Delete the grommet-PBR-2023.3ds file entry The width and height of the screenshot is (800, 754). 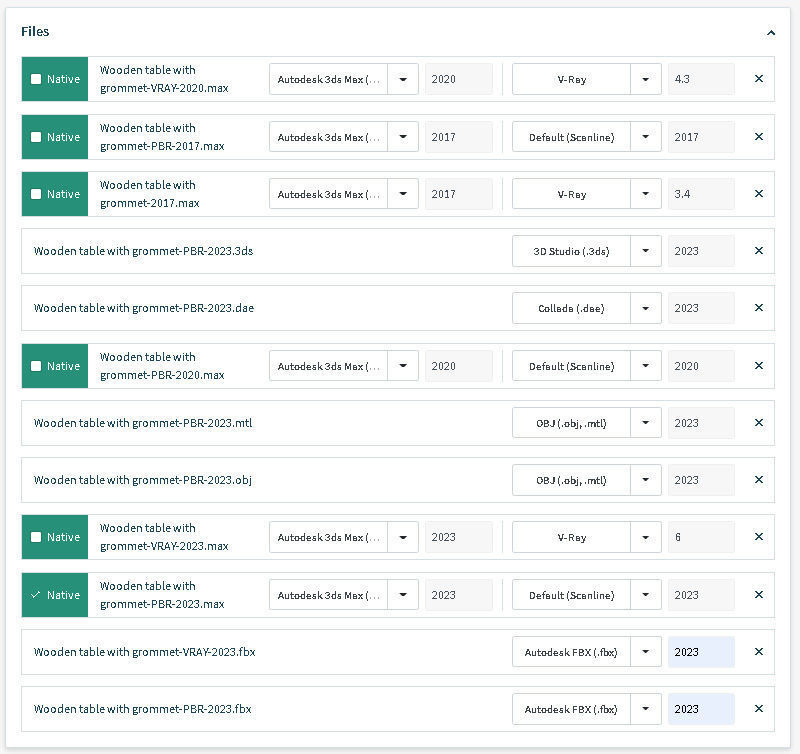758,251
